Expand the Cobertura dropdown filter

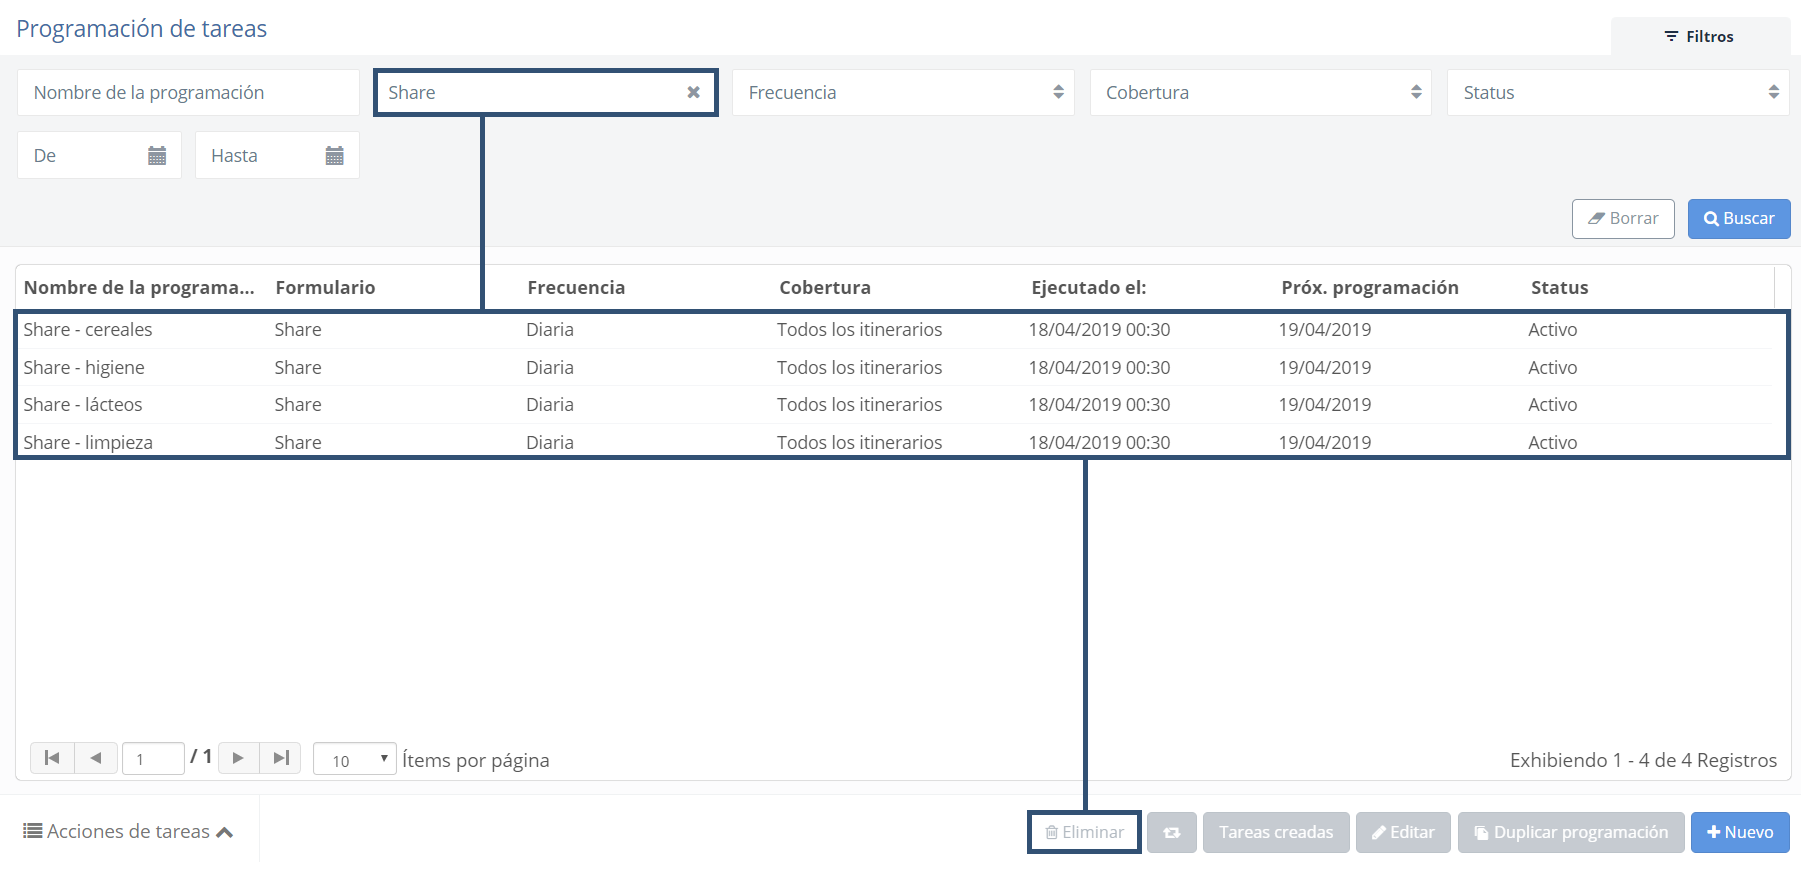(1260, 92)
